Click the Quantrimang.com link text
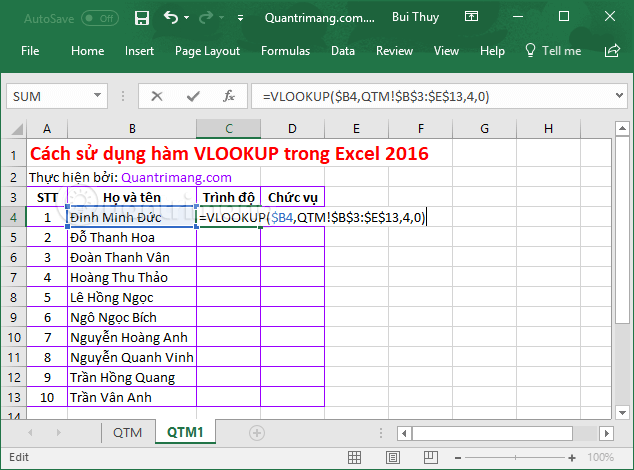The height and width of the screenshot is (470, 634). point(176,178)
